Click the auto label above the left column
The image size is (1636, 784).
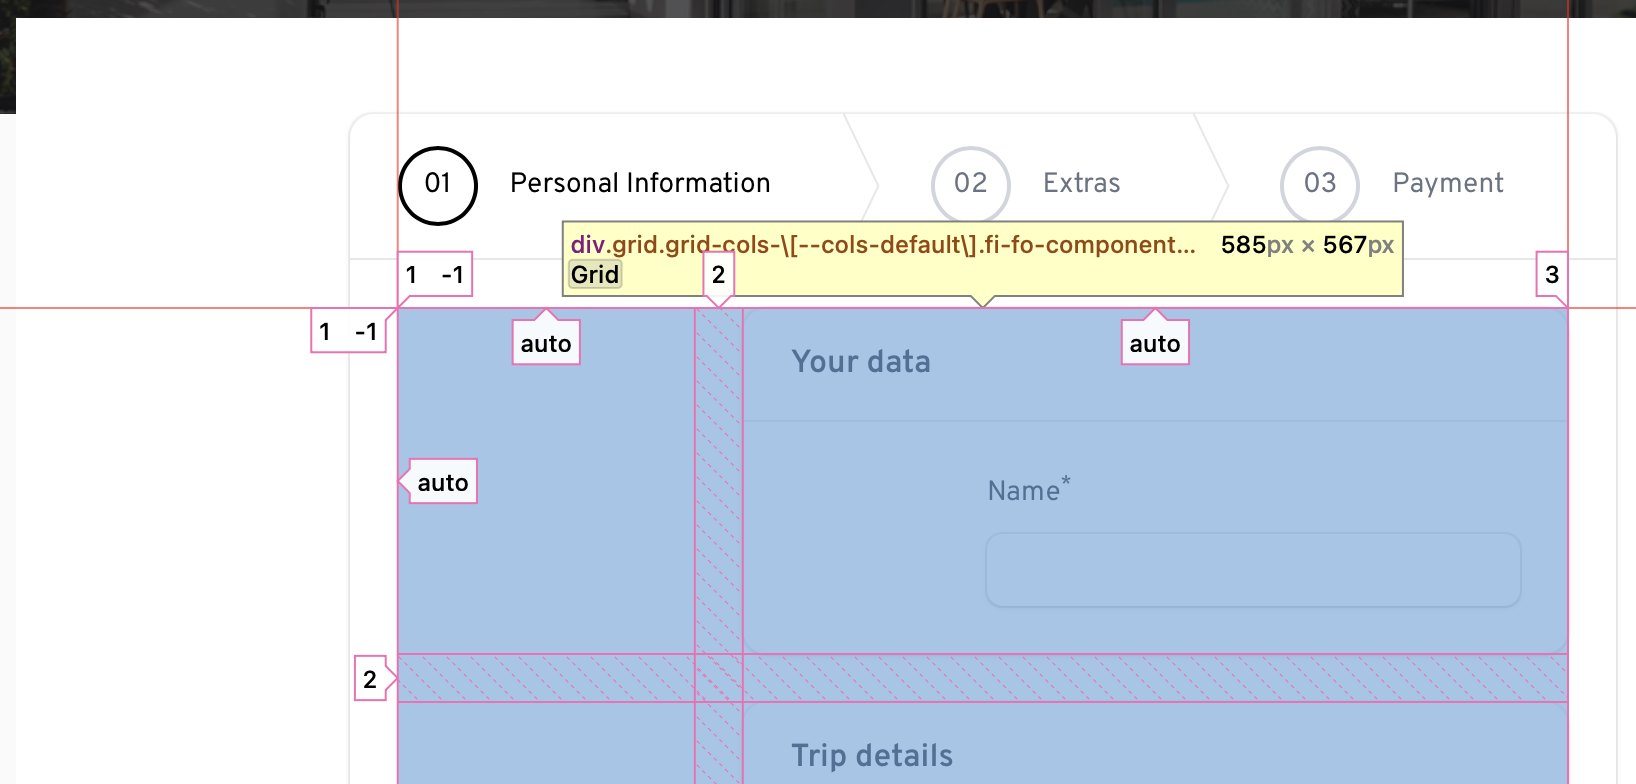(546, 343)
